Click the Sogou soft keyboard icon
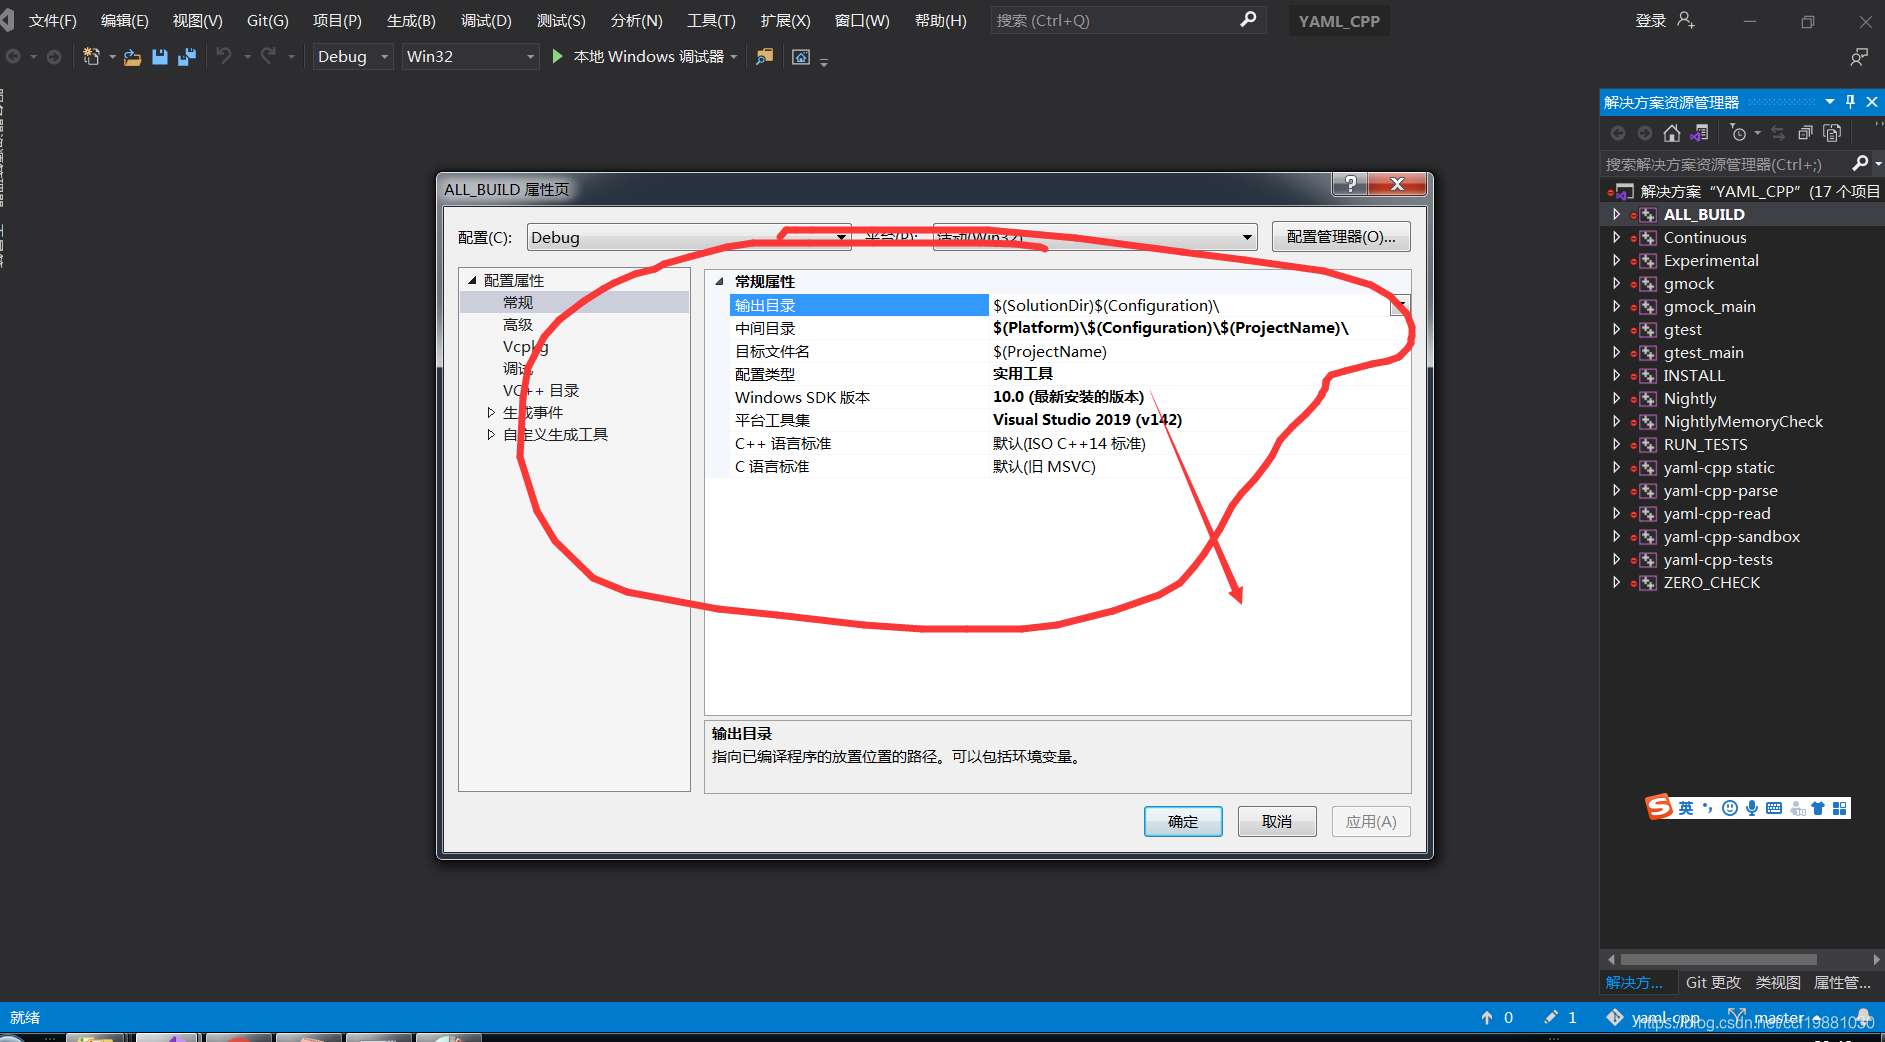 (1774, 808)
